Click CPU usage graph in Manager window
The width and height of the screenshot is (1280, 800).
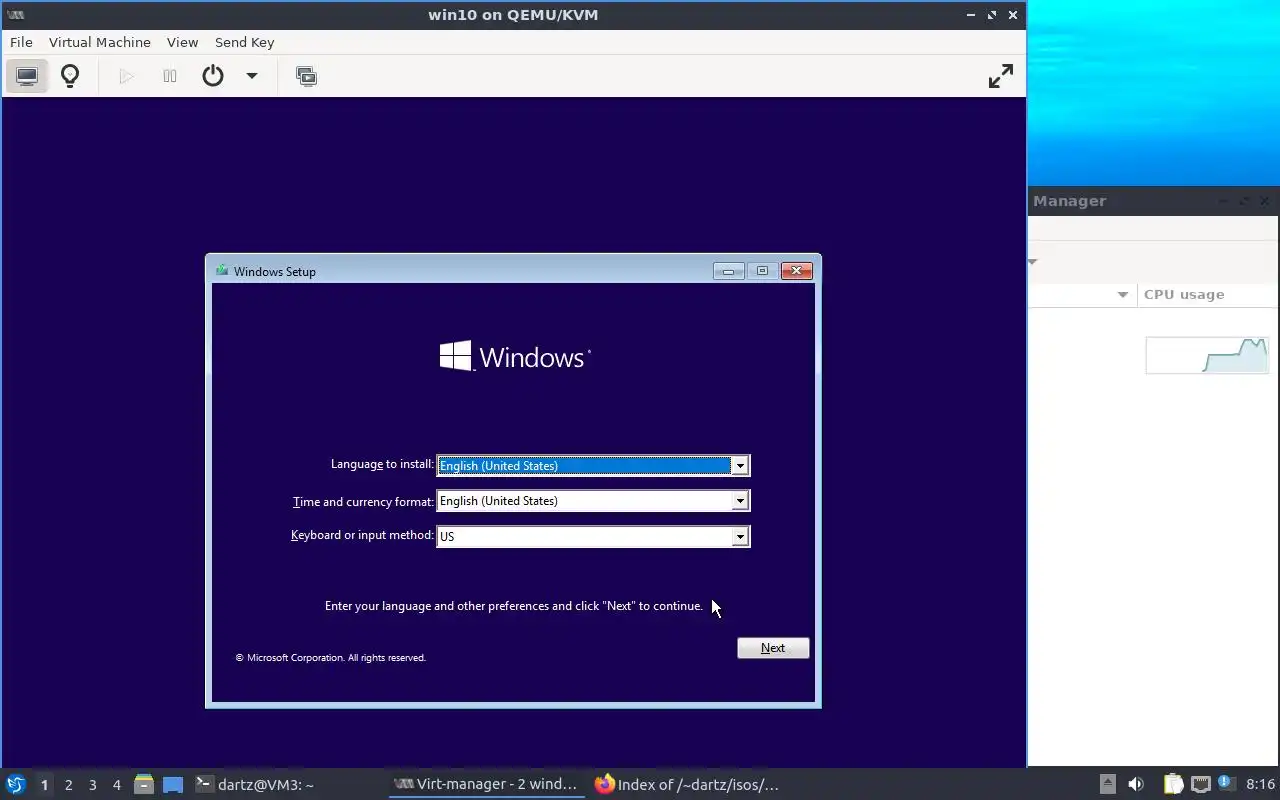(x=1207, y=356)
